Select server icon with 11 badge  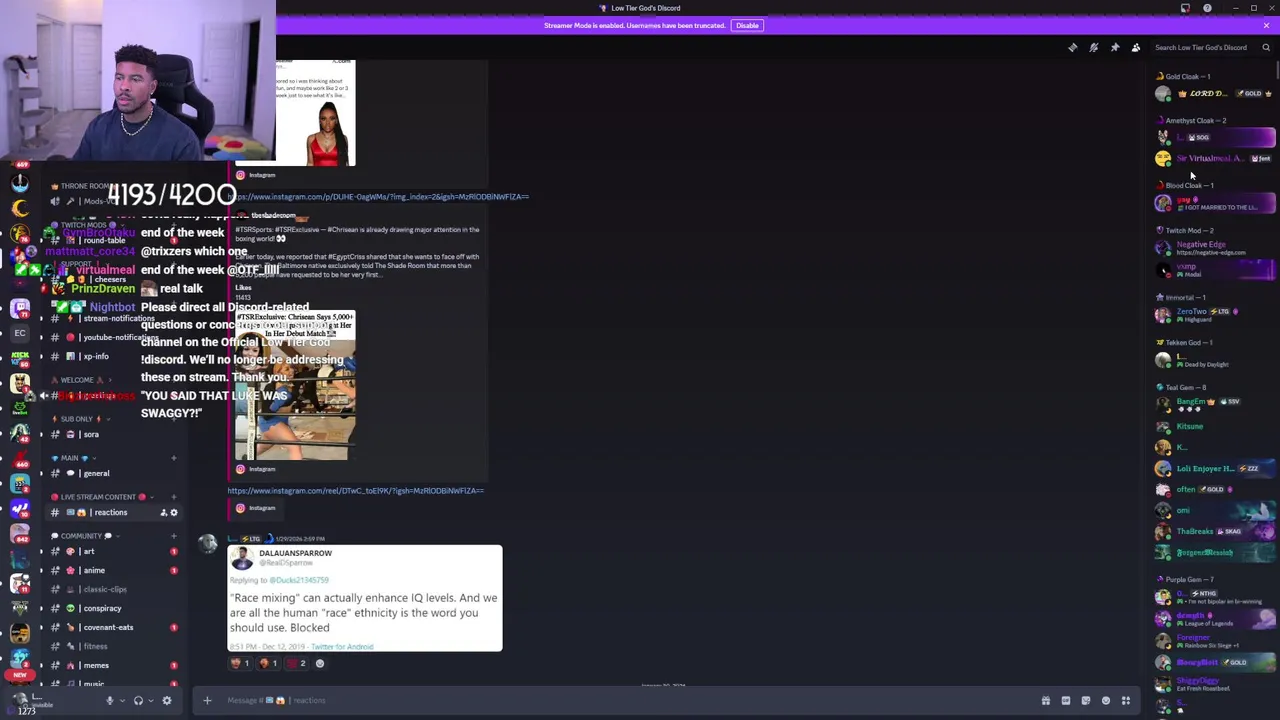20,583
